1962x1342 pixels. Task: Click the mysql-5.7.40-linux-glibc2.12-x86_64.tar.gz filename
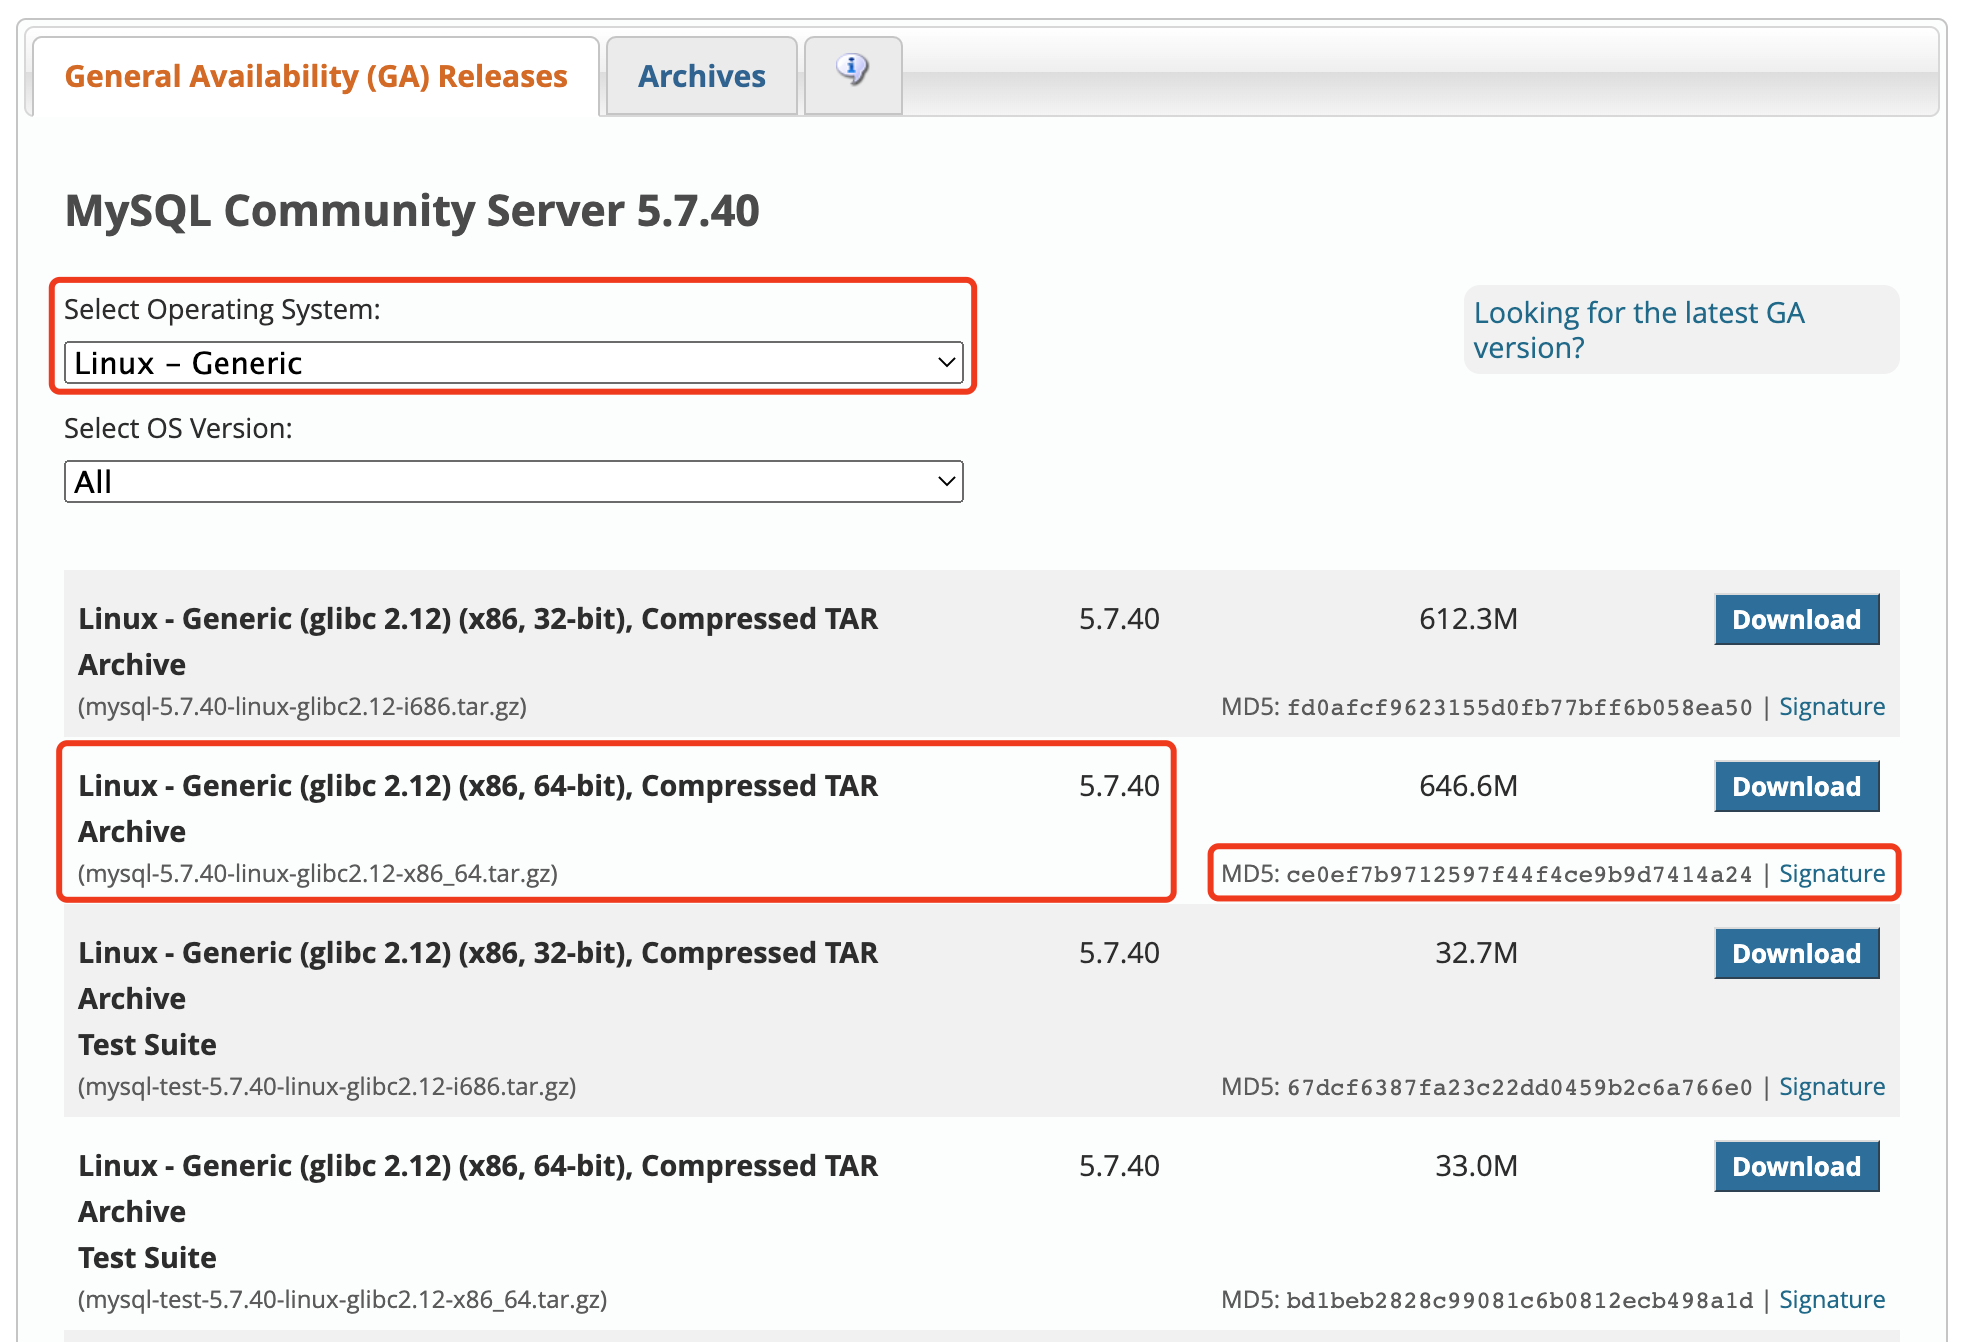point(318,874)
